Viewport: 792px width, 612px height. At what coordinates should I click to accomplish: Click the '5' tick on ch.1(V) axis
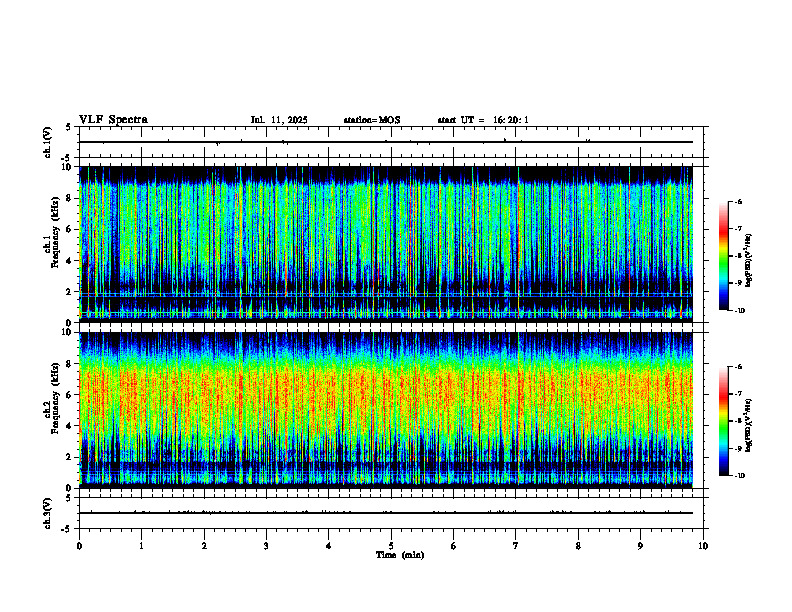(x=68, y=127)
